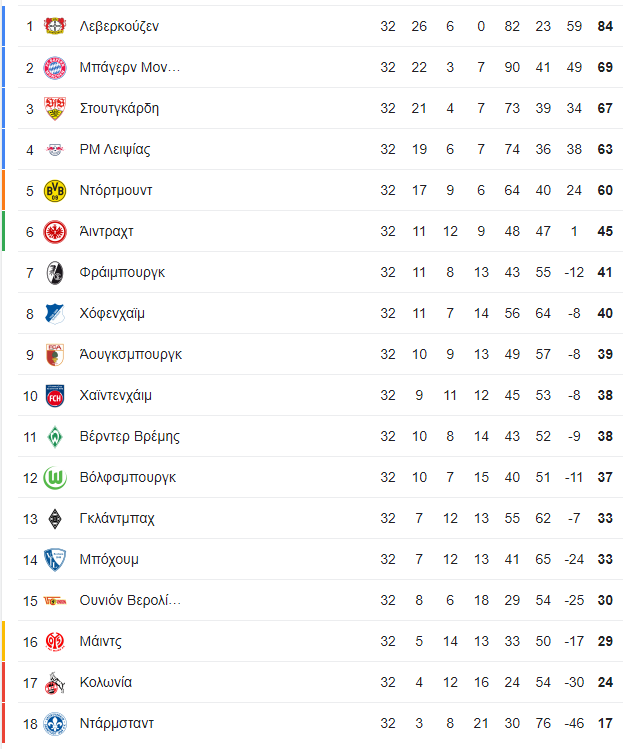Select the Γκλάντμπαχ team name
The image size is (623, 749).
pos(117,518)
